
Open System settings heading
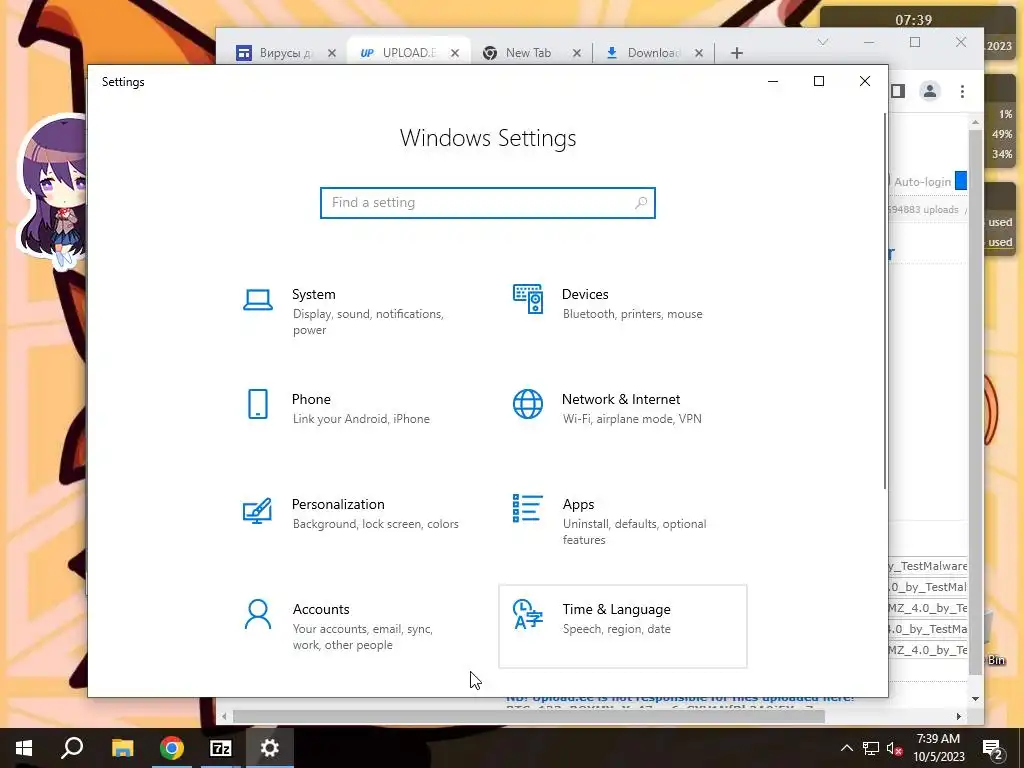[313, 295]
